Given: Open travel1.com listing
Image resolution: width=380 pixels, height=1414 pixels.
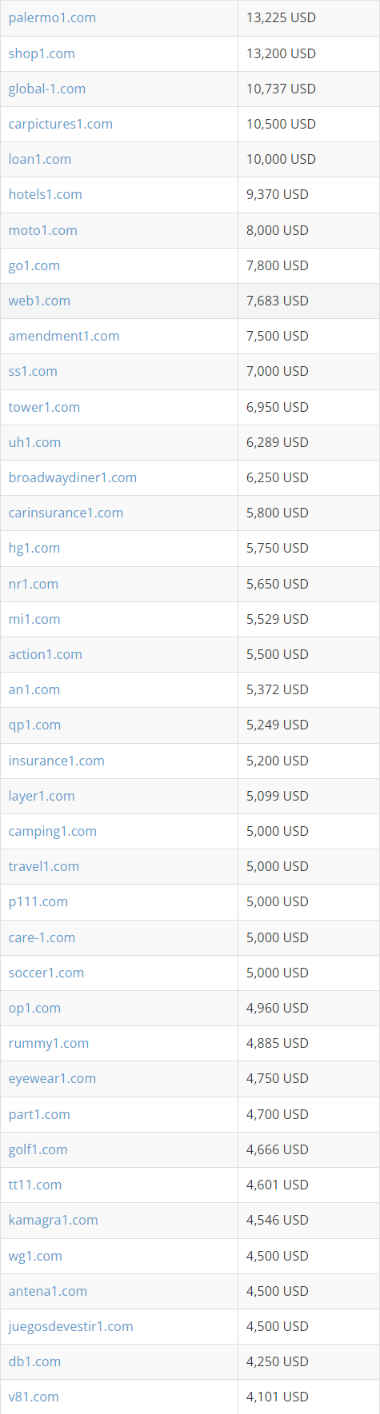Looking at the screenshot, I should (x=43, y=866).
